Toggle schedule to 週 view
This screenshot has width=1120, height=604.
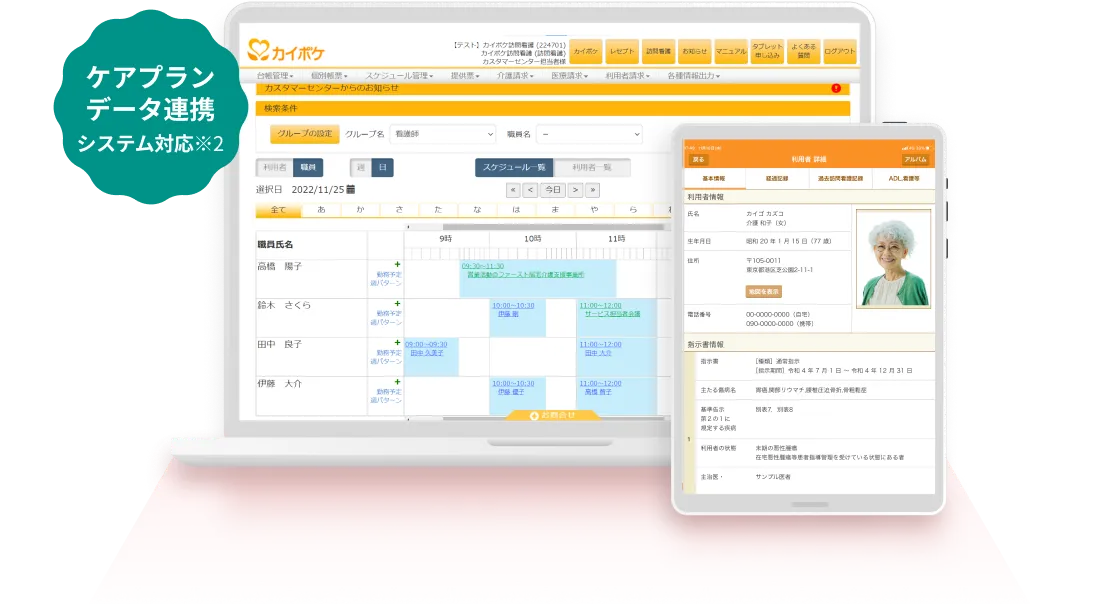tap(360, 168)
